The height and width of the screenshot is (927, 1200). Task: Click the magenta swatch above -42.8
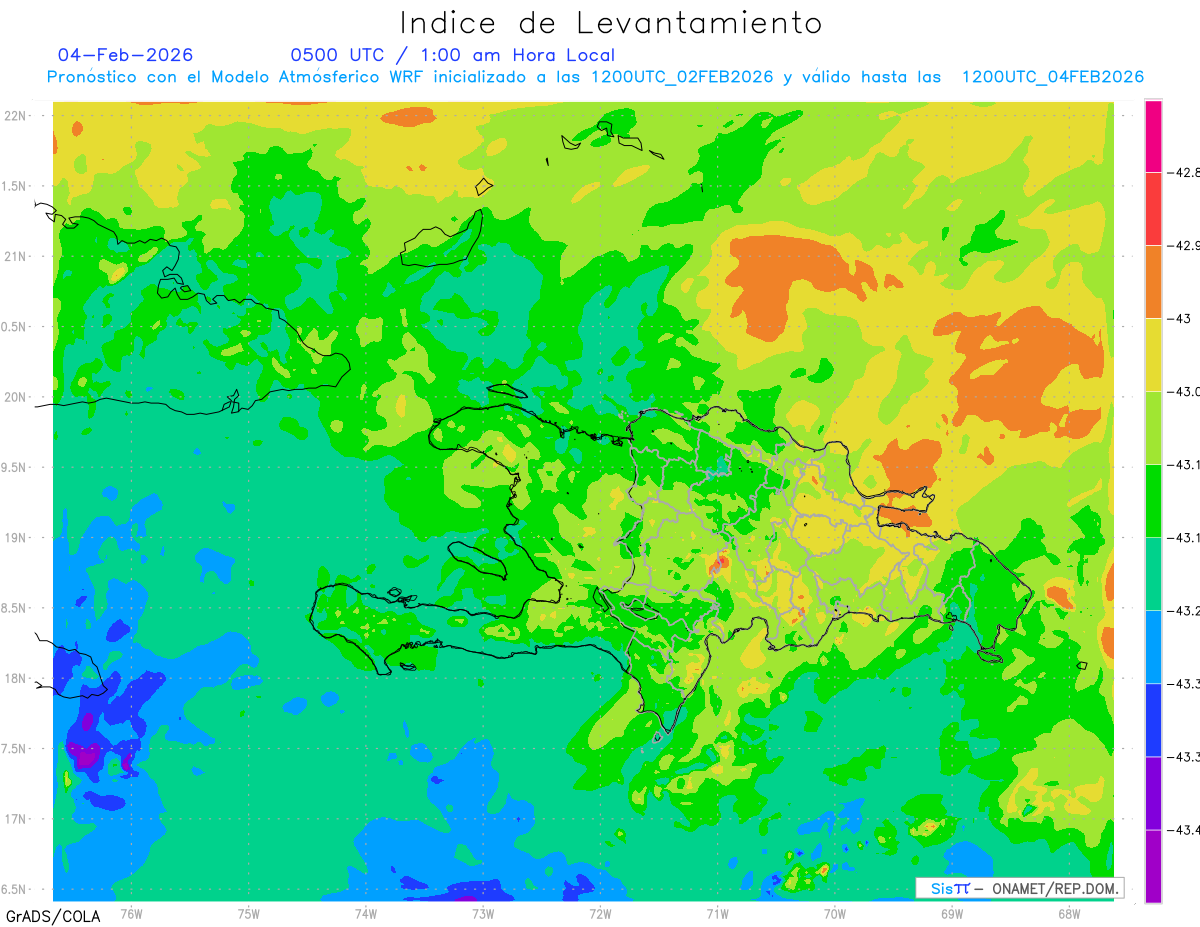coord(1153,136)
